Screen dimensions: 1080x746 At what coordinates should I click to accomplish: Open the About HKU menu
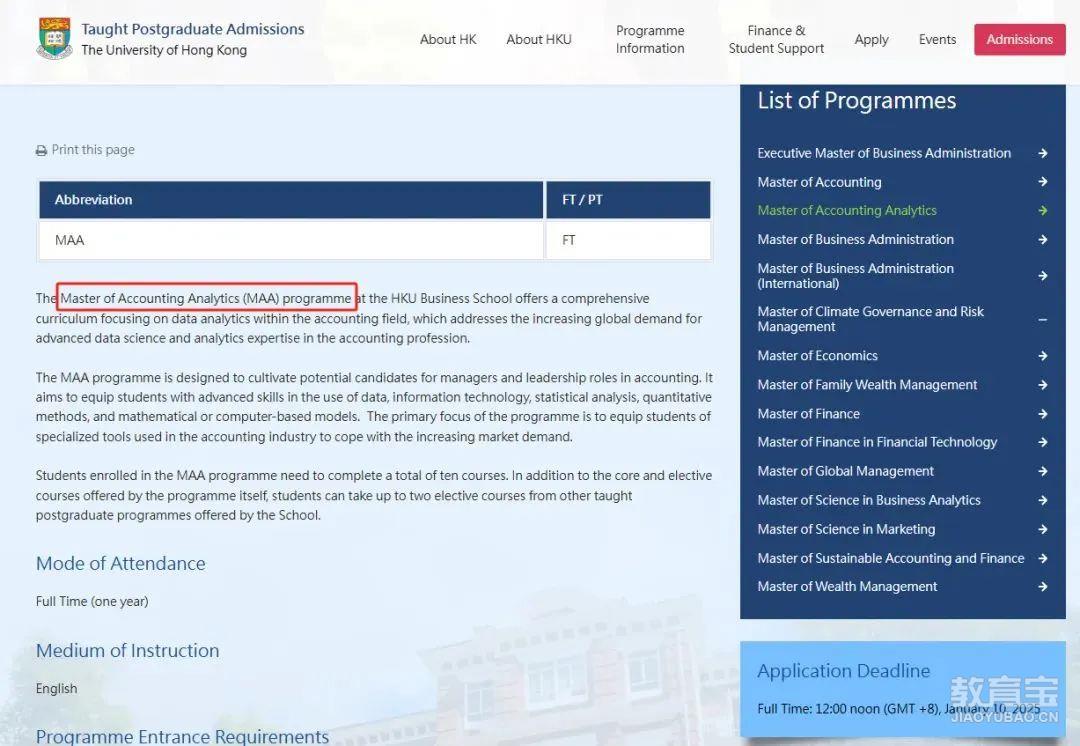[539, 39]
